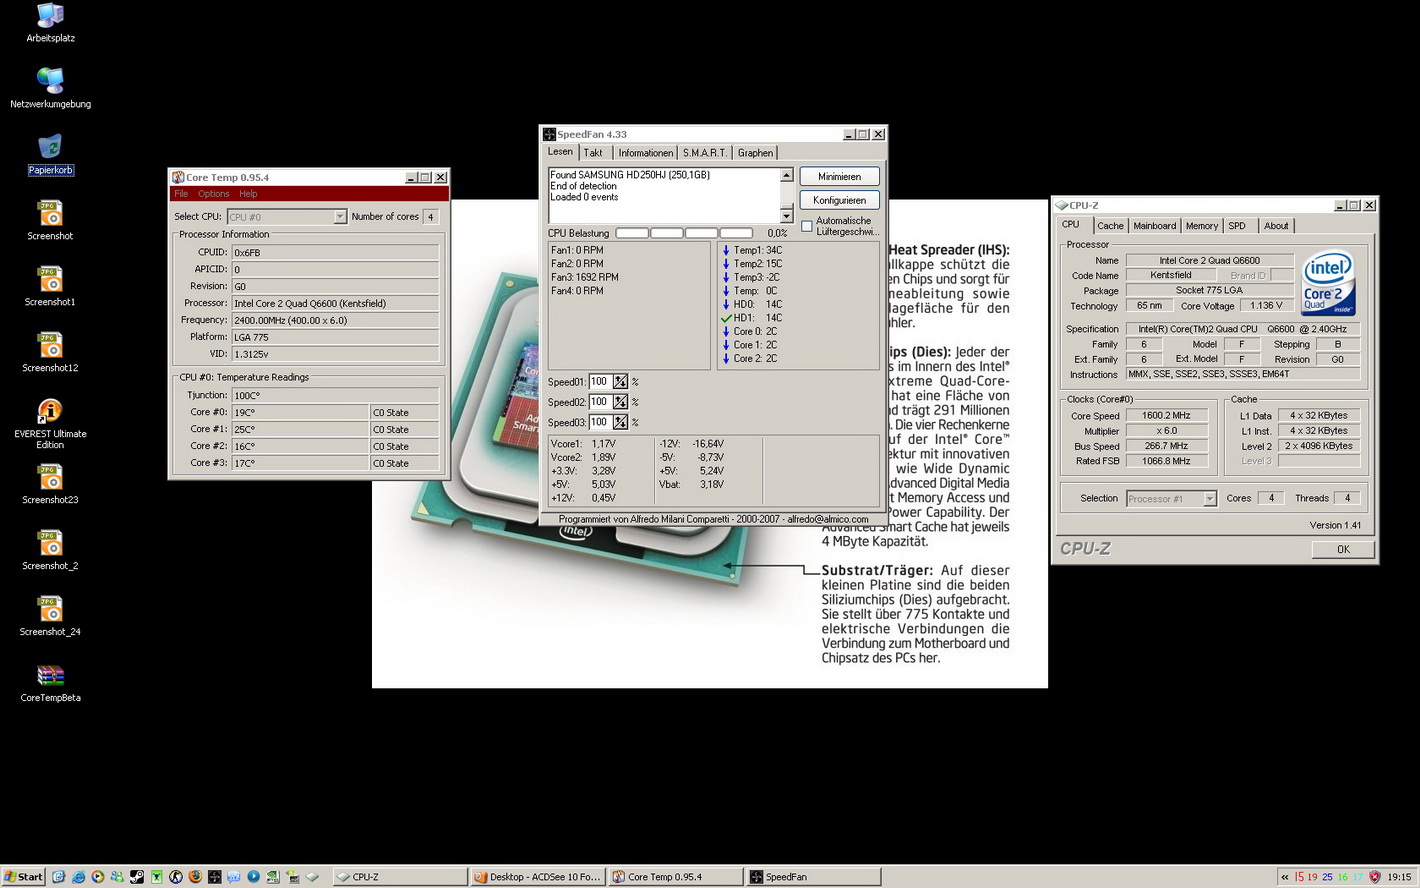Open the Screenshot23 desktop file

pyautogui.click(x=50, y=485)
